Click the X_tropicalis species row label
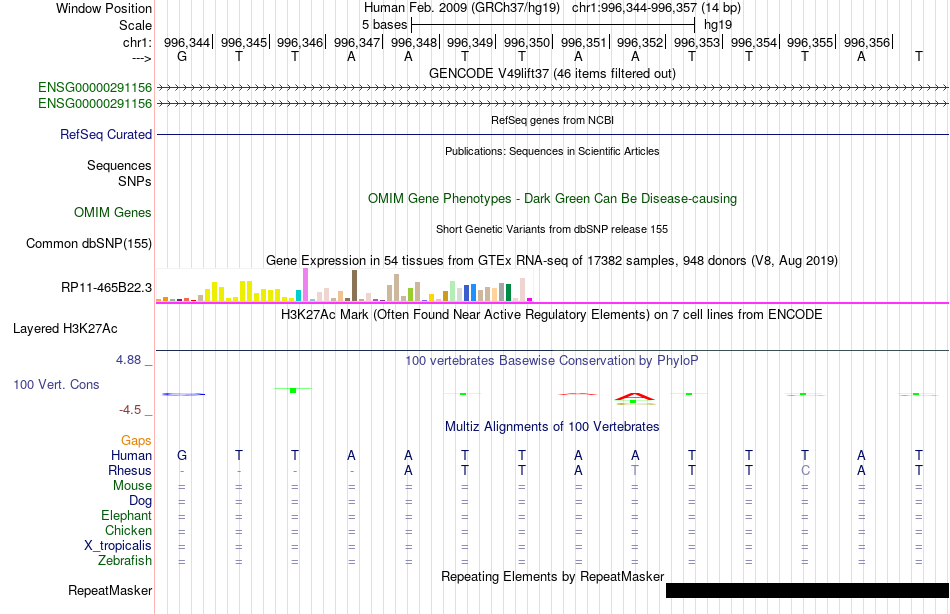Image resolution: width=950 pixels, height=614 pixels. click(118, 546)
